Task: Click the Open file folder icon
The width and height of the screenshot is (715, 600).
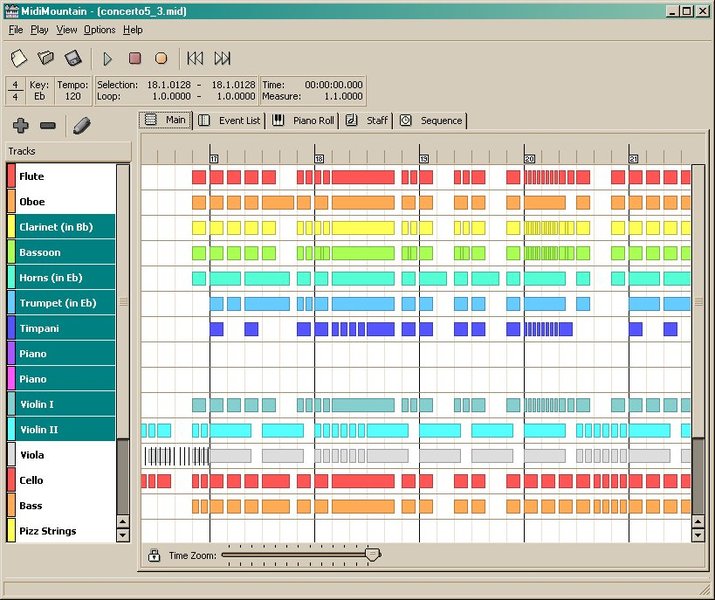Action: pyautogui.click(x=46, y=58)
